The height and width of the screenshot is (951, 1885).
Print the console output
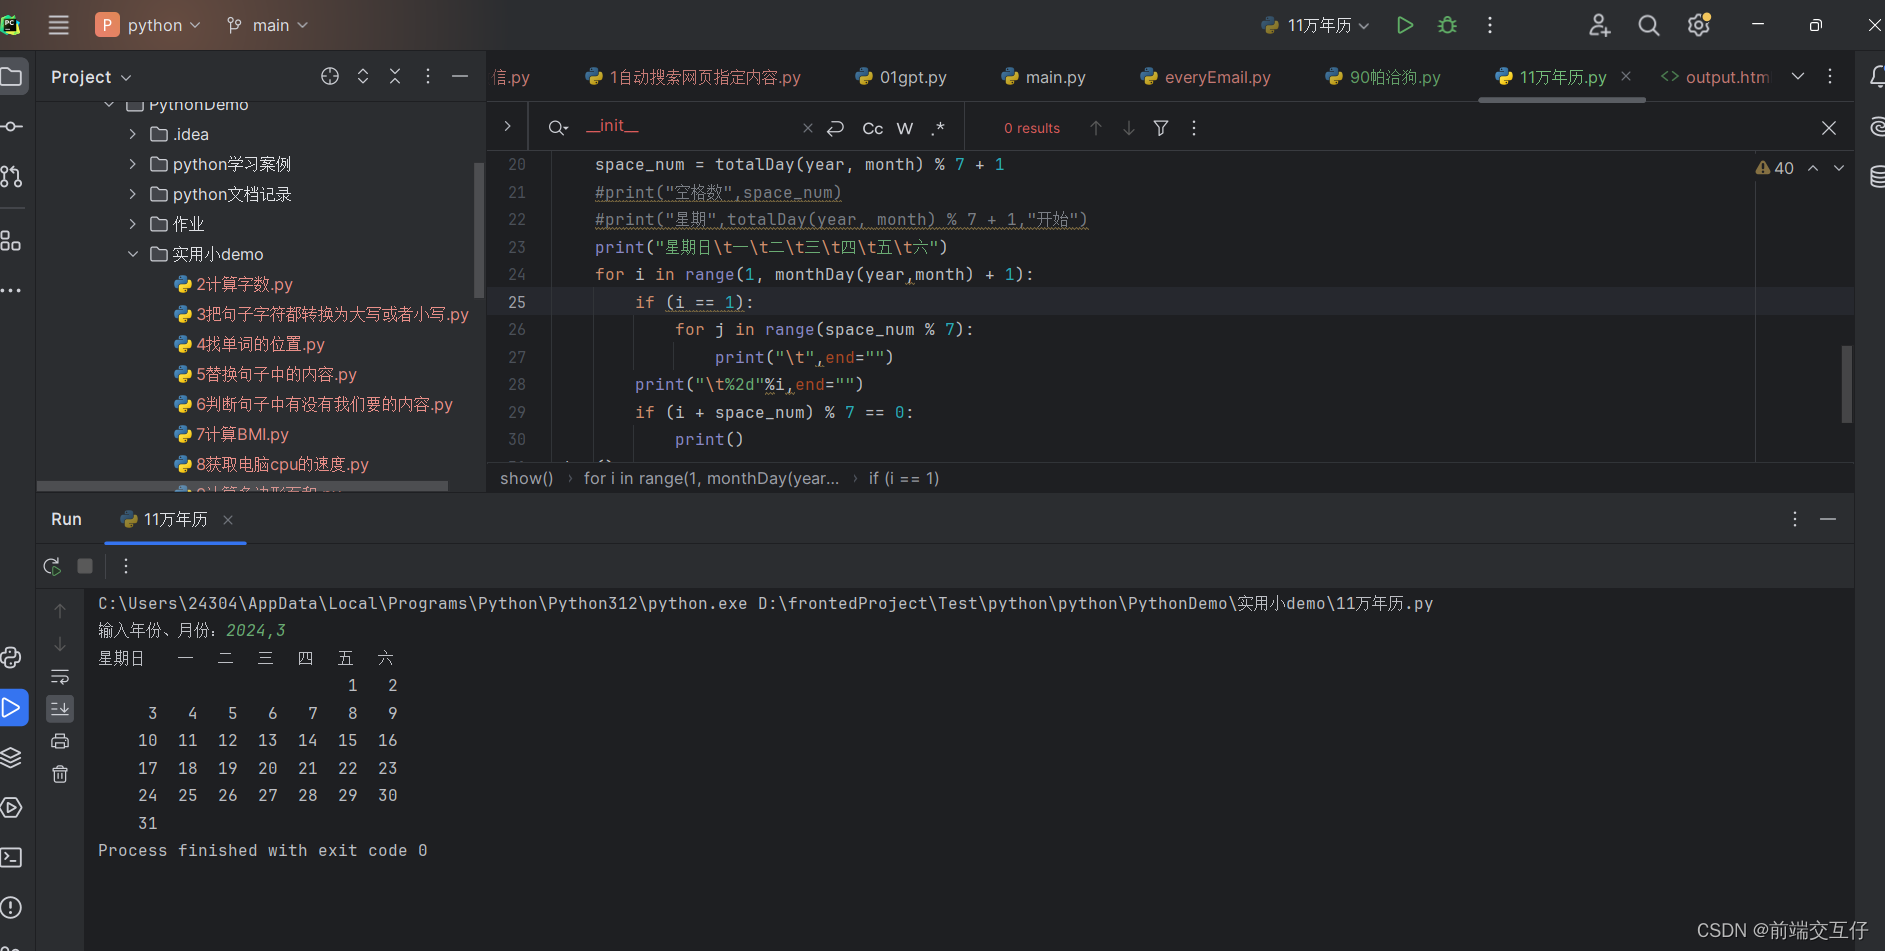tap(60, 741)
